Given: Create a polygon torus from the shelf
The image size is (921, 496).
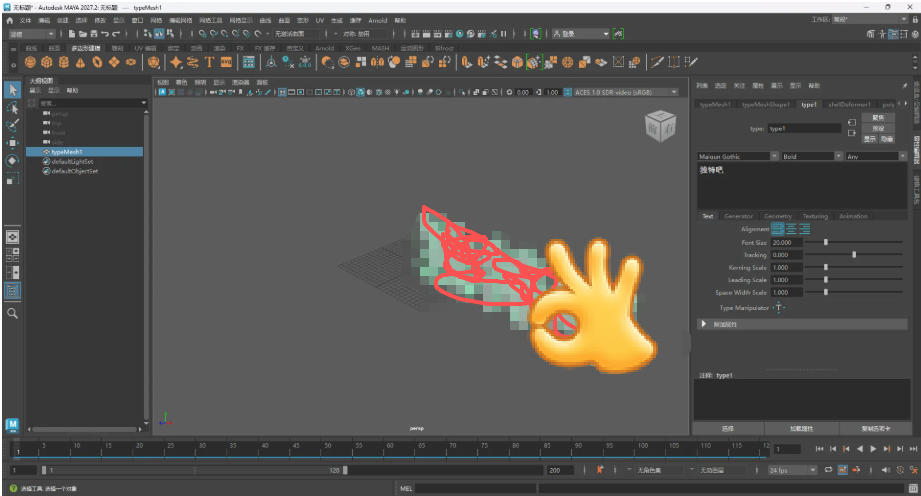Looking at the screenshot, I should click(x=97, y=62).
